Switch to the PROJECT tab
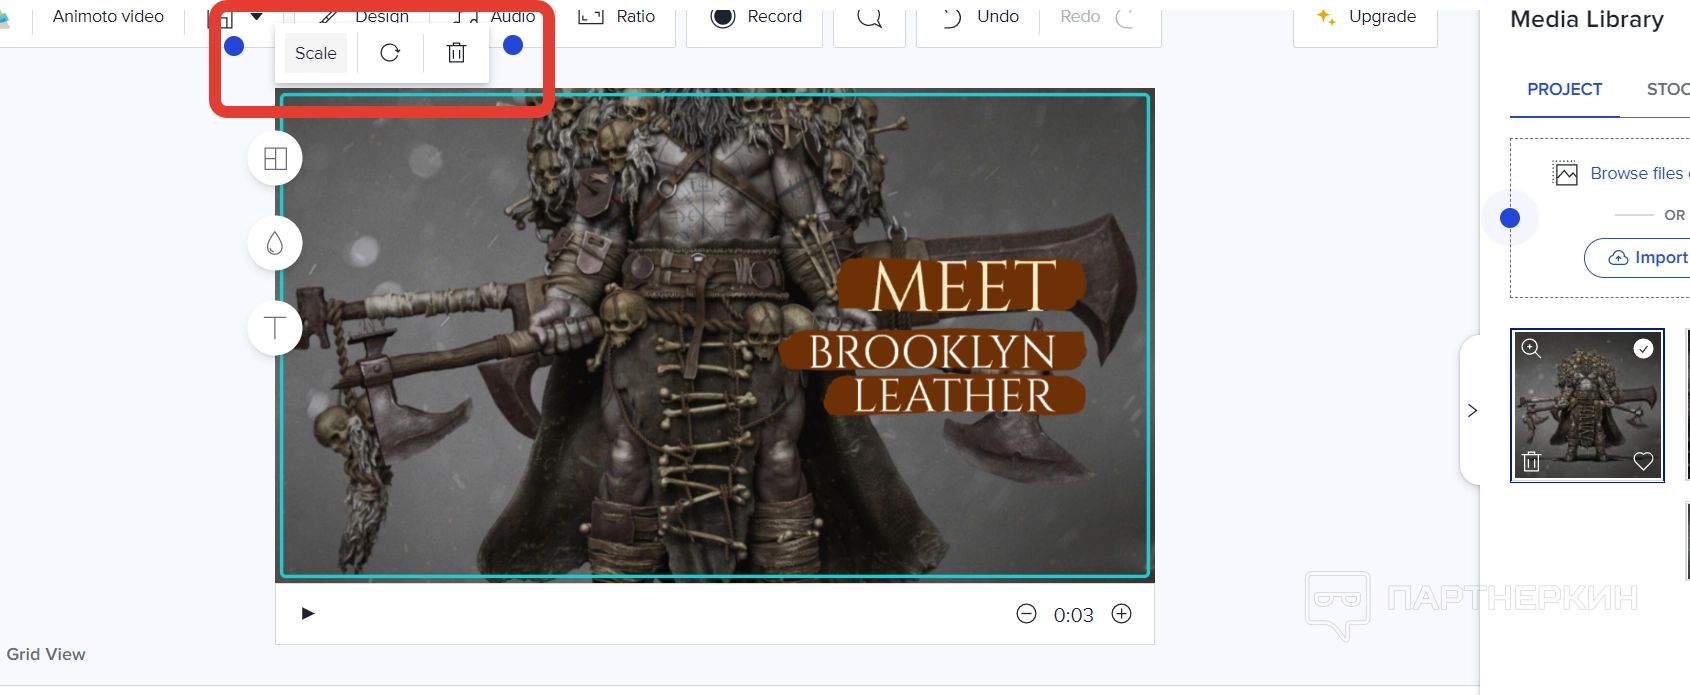Viewport: 1690px width, 695px height. tap(1564, 89)
